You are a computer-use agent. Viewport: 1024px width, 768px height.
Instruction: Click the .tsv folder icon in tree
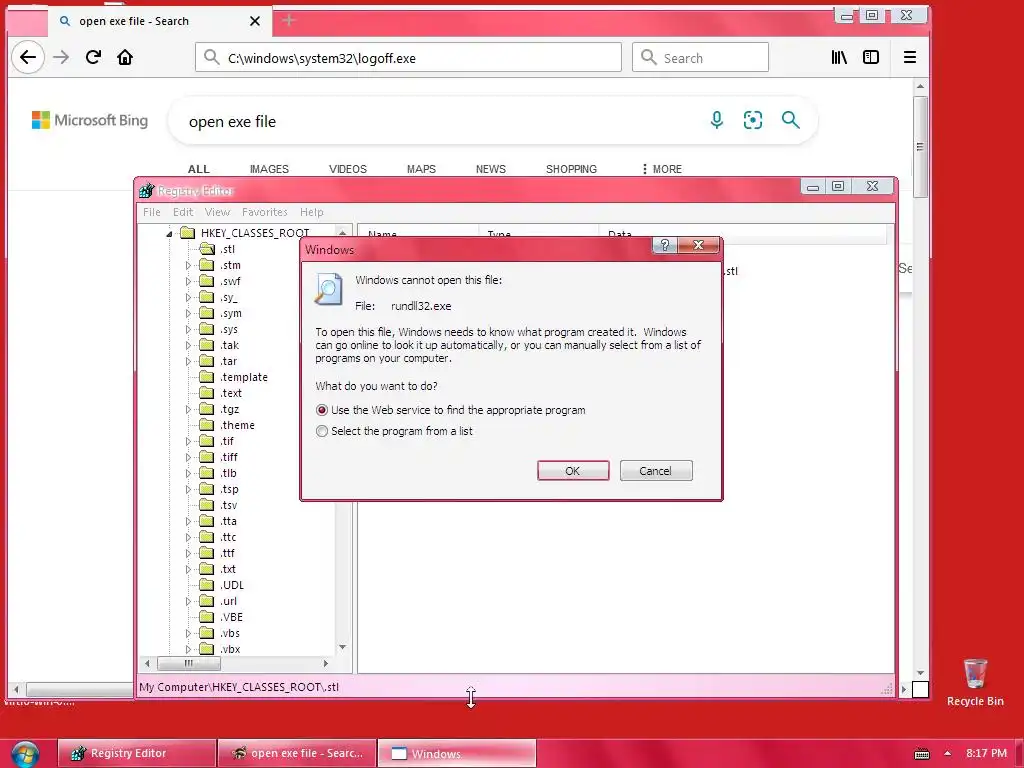206,505
